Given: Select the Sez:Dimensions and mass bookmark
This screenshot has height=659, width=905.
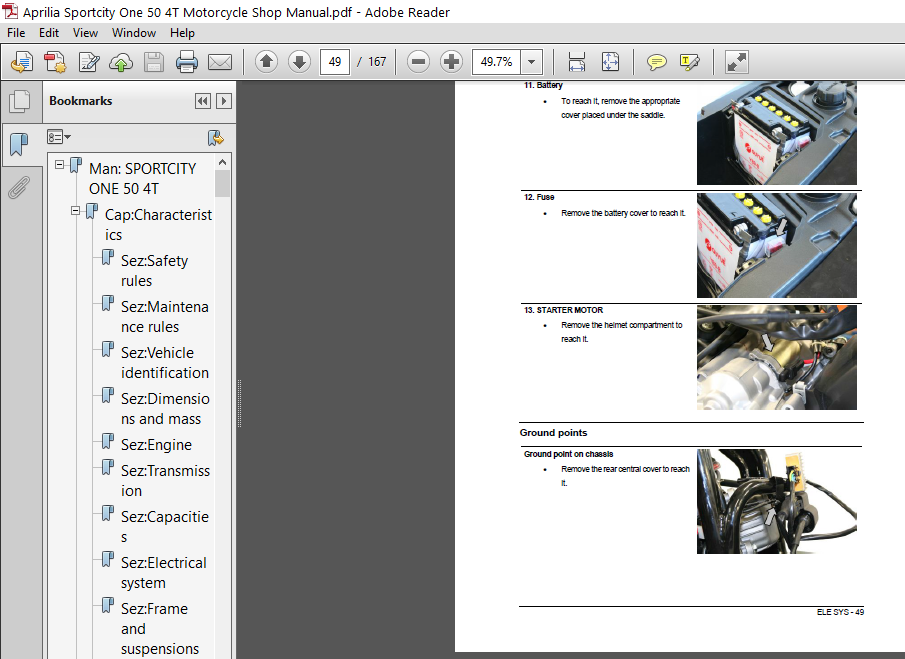Looking at the screenshot, I should (165, 409).
